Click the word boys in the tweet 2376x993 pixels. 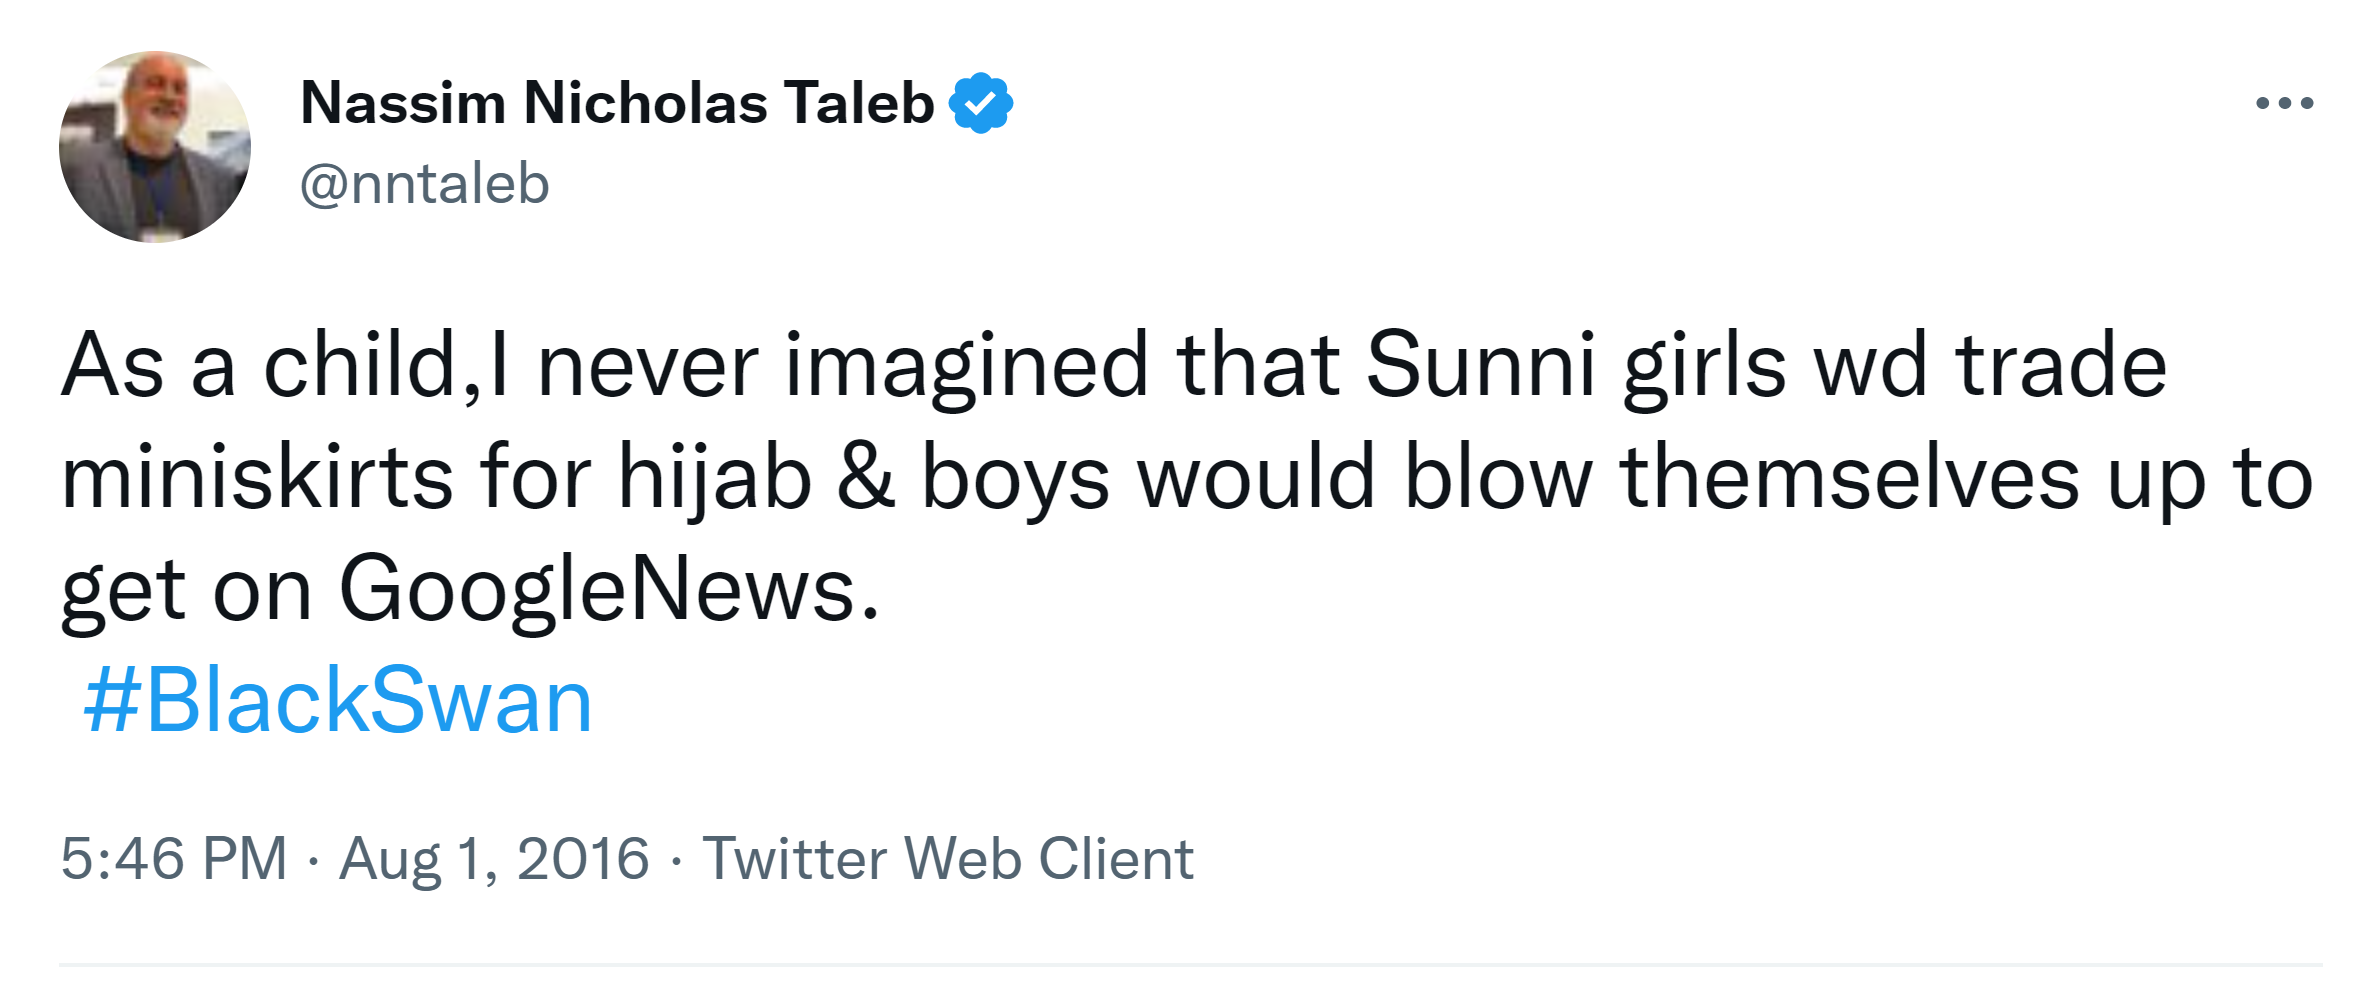[1015, 477]
